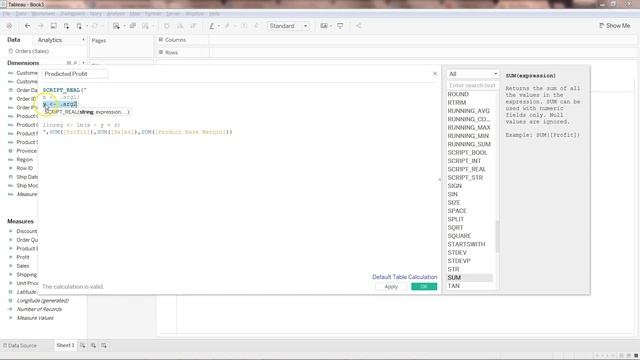This screenshot has width=640, height=360.
Task: Open the Worksheet menu
Action: point(43,13)
